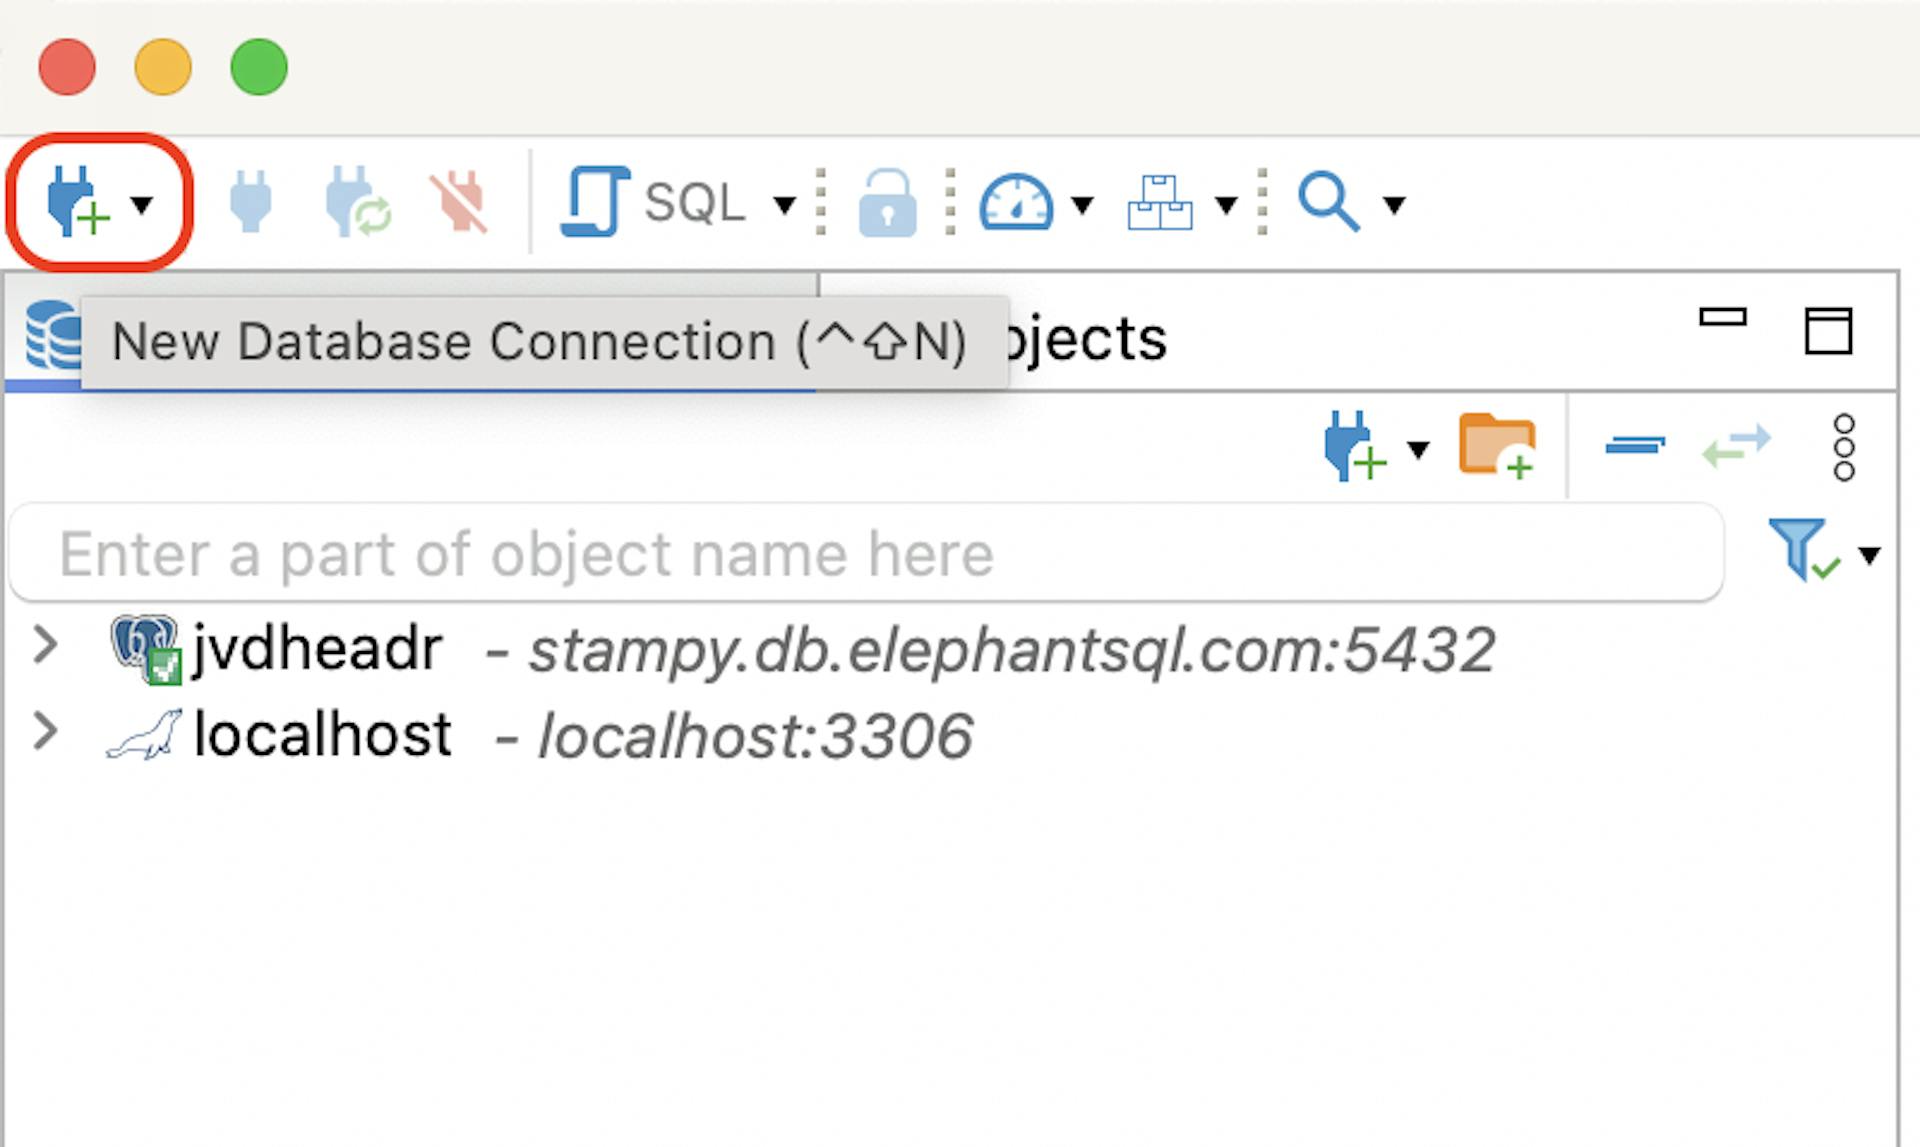Open SQL Editor script icon
Image resolution: width=1920 pixels, height=1147 pixels.
click(x=595, y=202)
